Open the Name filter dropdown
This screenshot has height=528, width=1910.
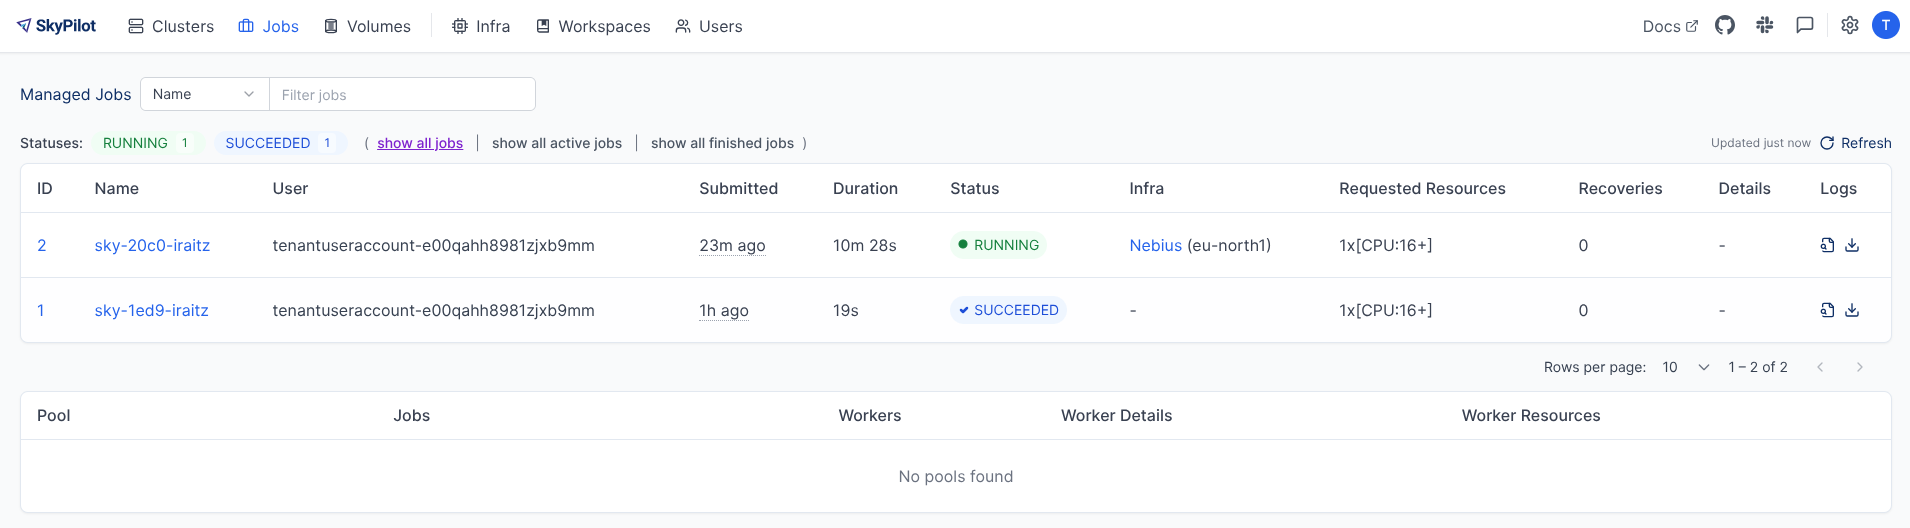pyautogui.click(x=204, y=94)
